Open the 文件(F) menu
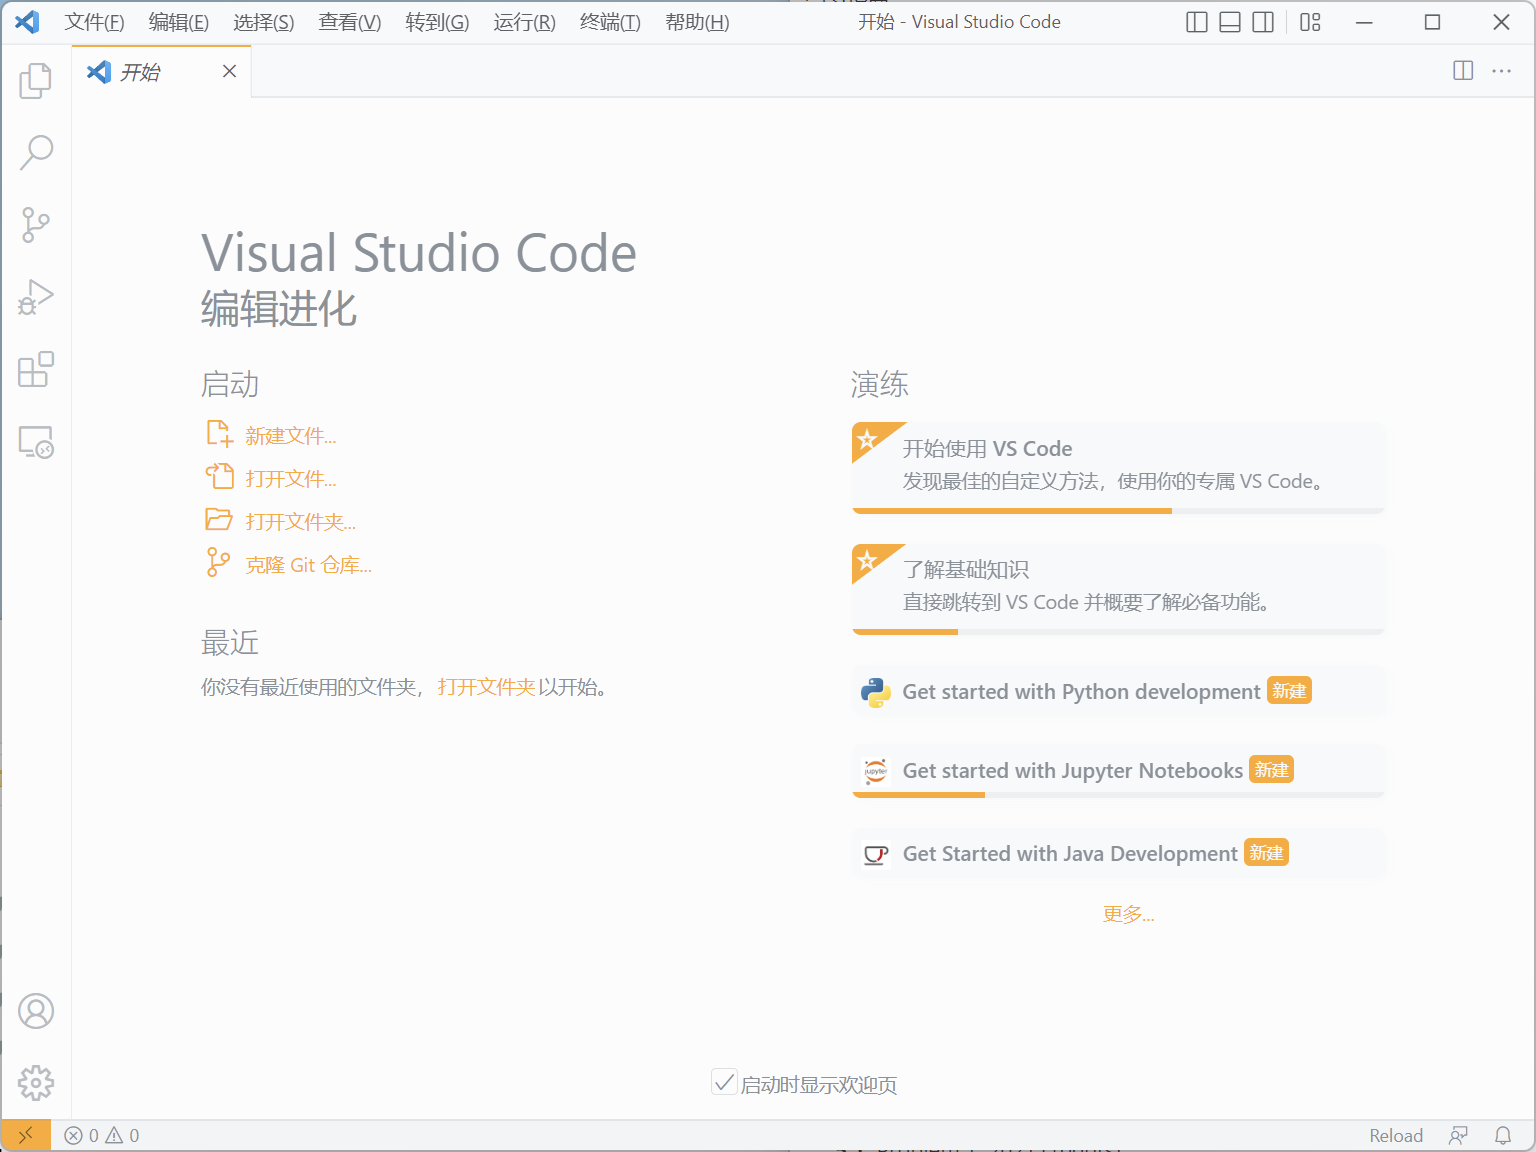Screen dimensions: 1536x1152 (94, 22)
